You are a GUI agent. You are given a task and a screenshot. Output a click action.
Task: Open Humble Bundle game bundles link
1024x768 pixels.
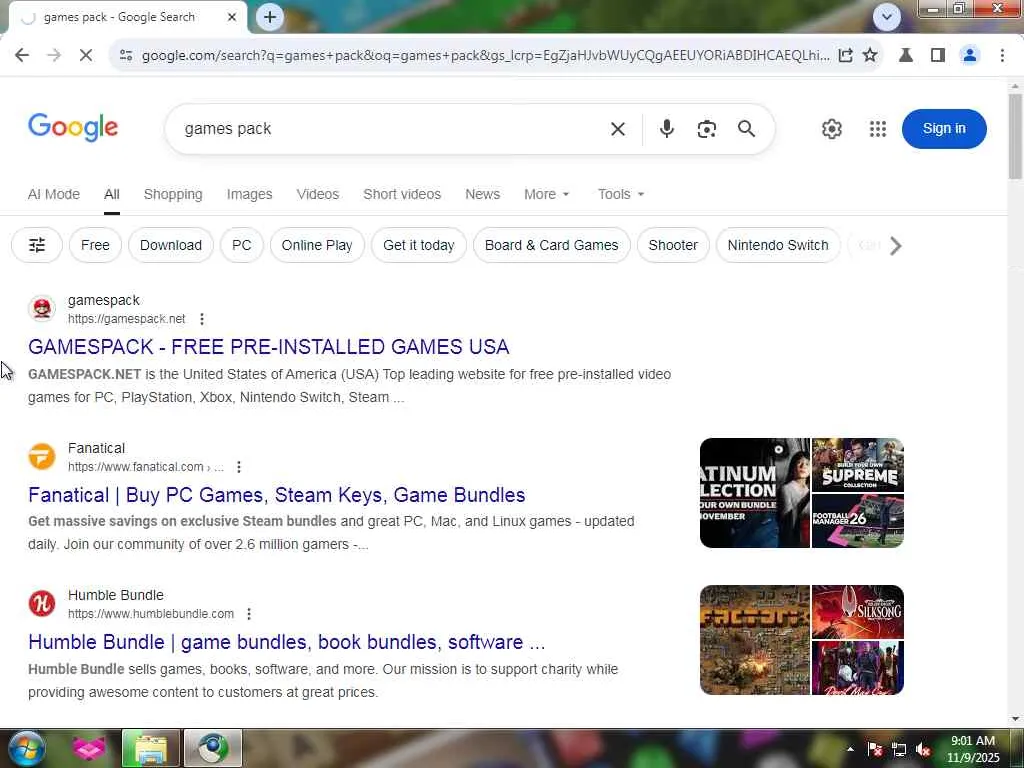tap(286, 642)
